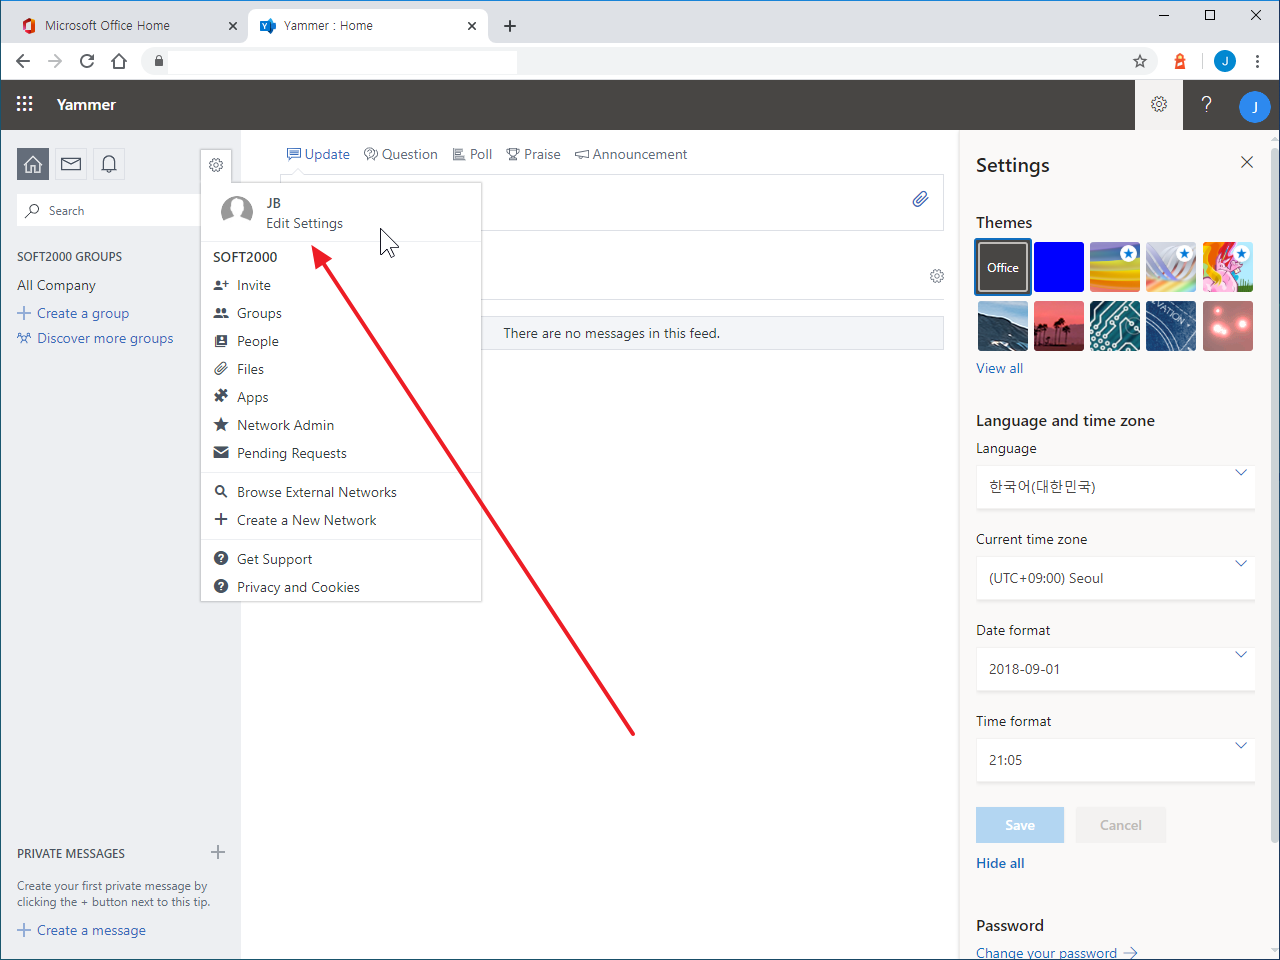1280x960 pixels.
Task: Start a new Question post
Action: [400, 153]
